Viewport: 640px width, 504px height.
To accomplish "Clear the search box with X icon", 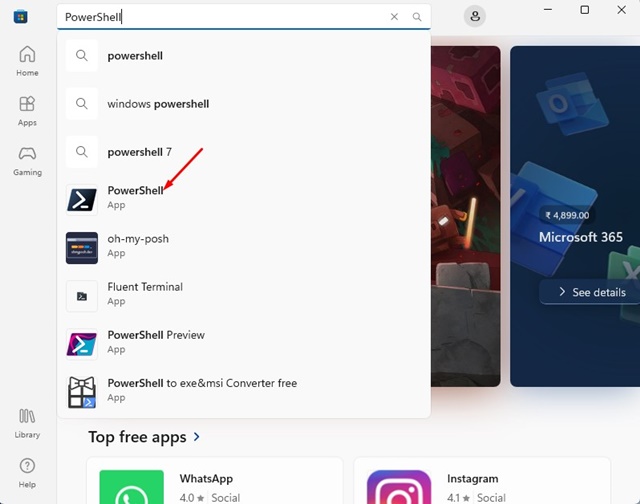I will tap(394, 17).
